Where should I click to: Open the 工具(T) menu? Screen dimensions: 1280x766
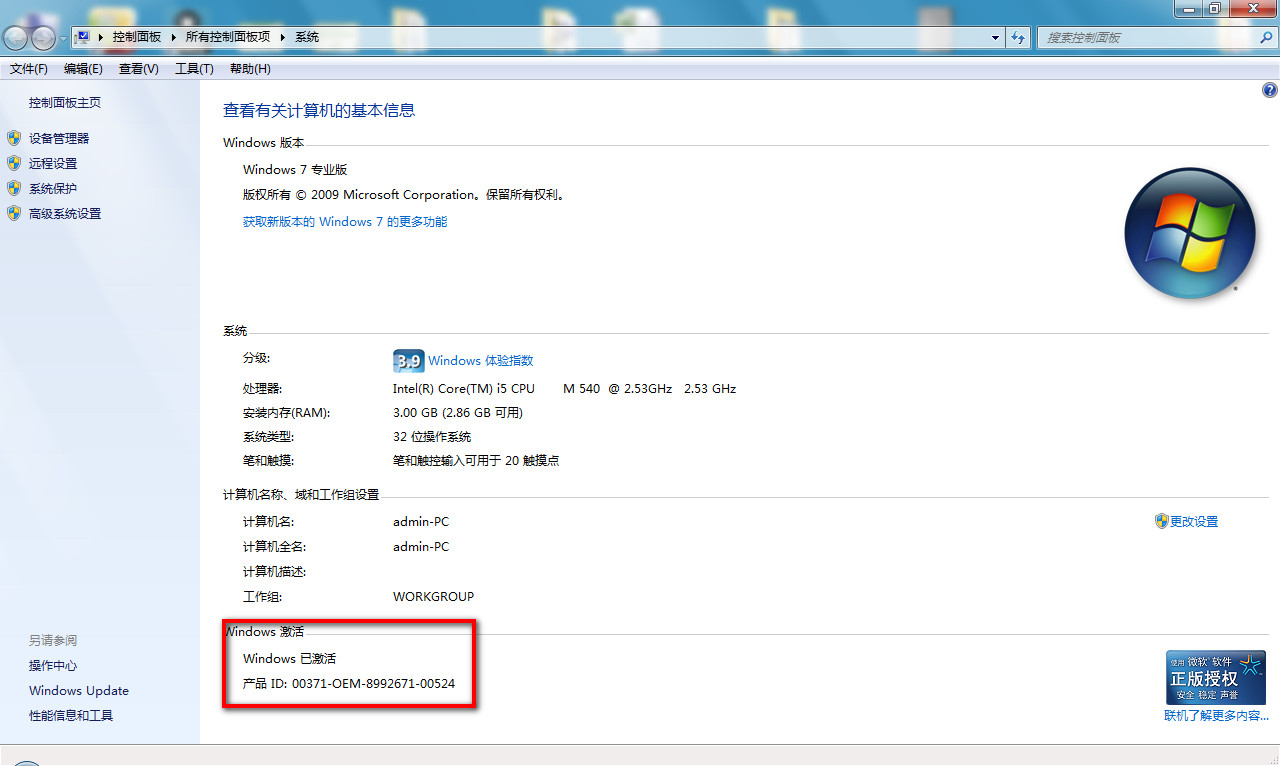coord(194,69)
